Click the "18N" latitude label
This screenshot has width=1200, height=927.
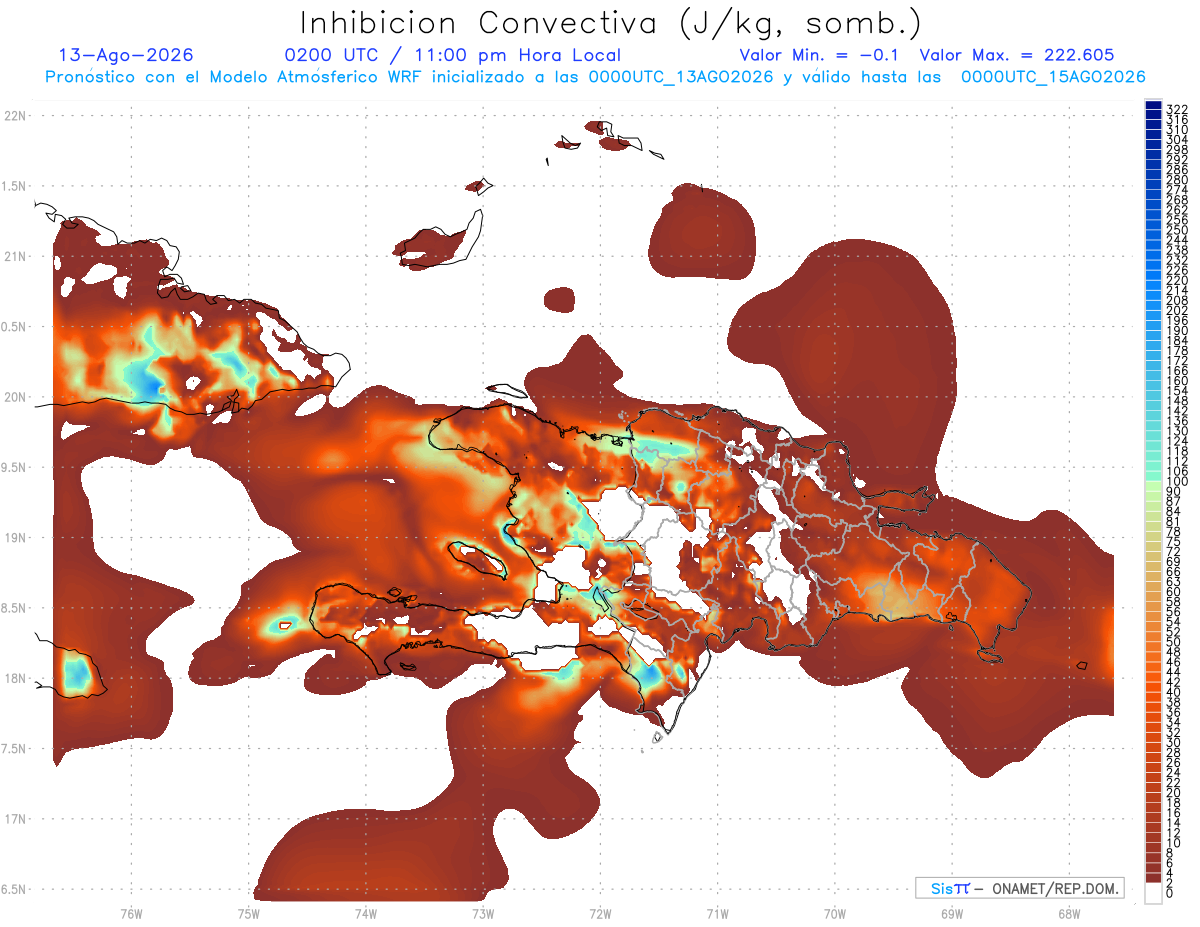pos(14,678)
